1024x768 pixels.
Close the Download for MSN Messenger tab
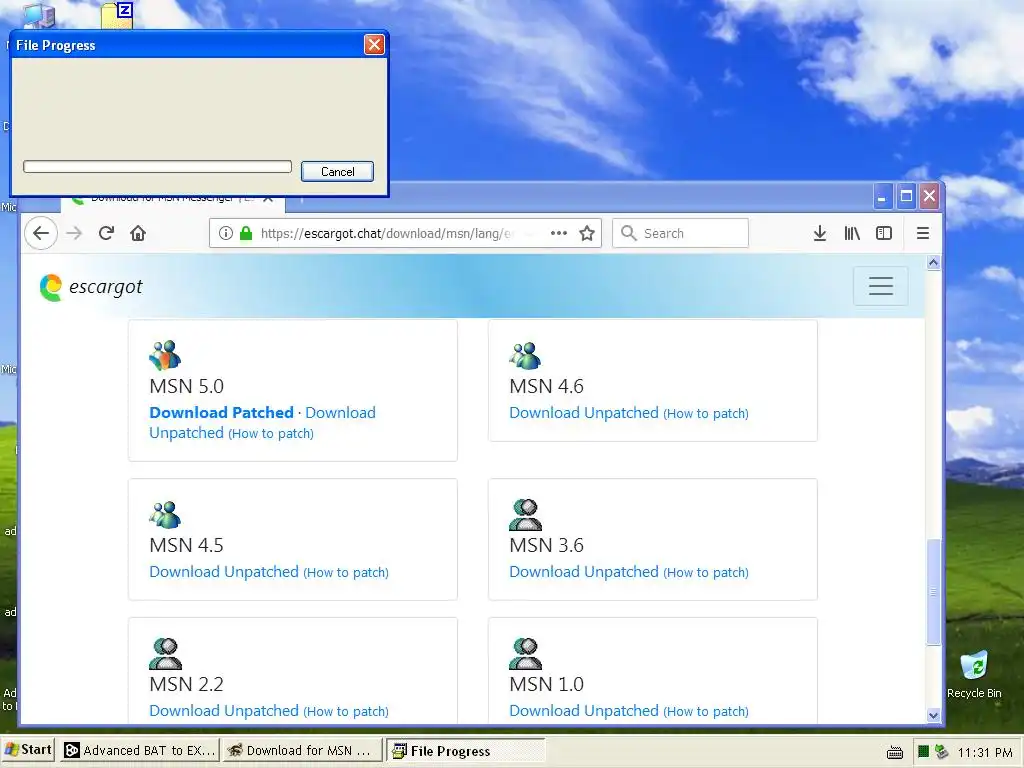268,198
